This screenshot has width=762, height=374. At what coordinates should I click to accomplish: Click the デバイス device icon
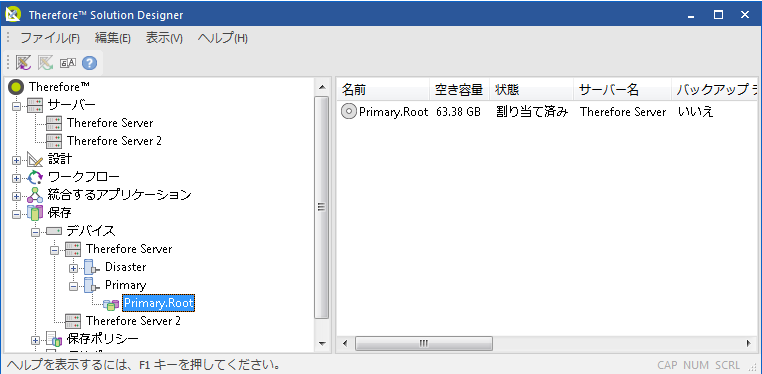pos(54,231)
